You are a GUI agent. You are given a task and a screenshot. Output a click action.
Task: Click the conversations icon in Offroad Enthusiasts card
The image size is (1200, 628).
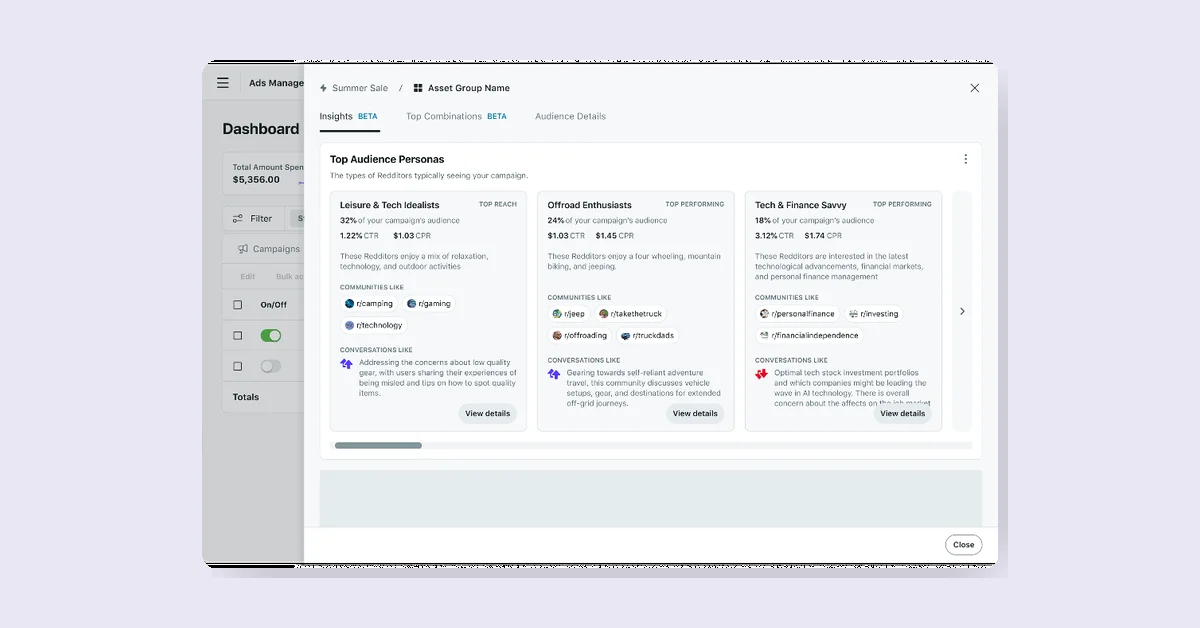[552, 375]
